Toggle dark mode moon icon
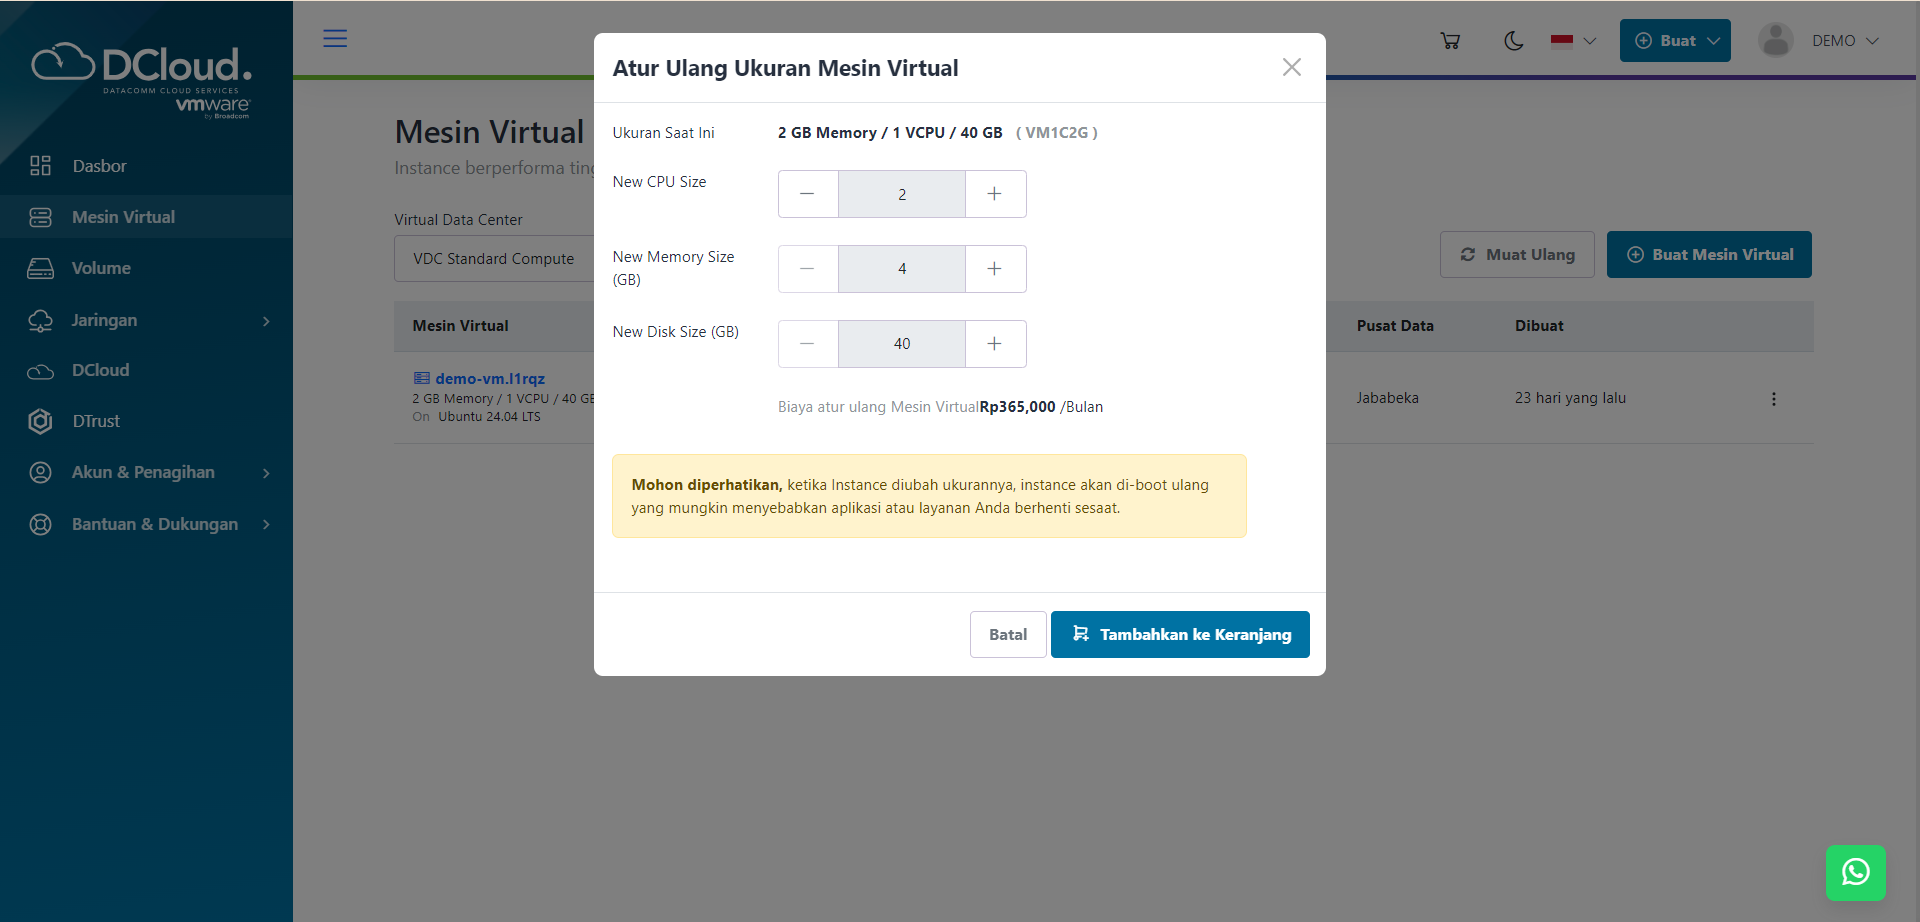The image size is (1920, 922). [x=1513, y=41]
